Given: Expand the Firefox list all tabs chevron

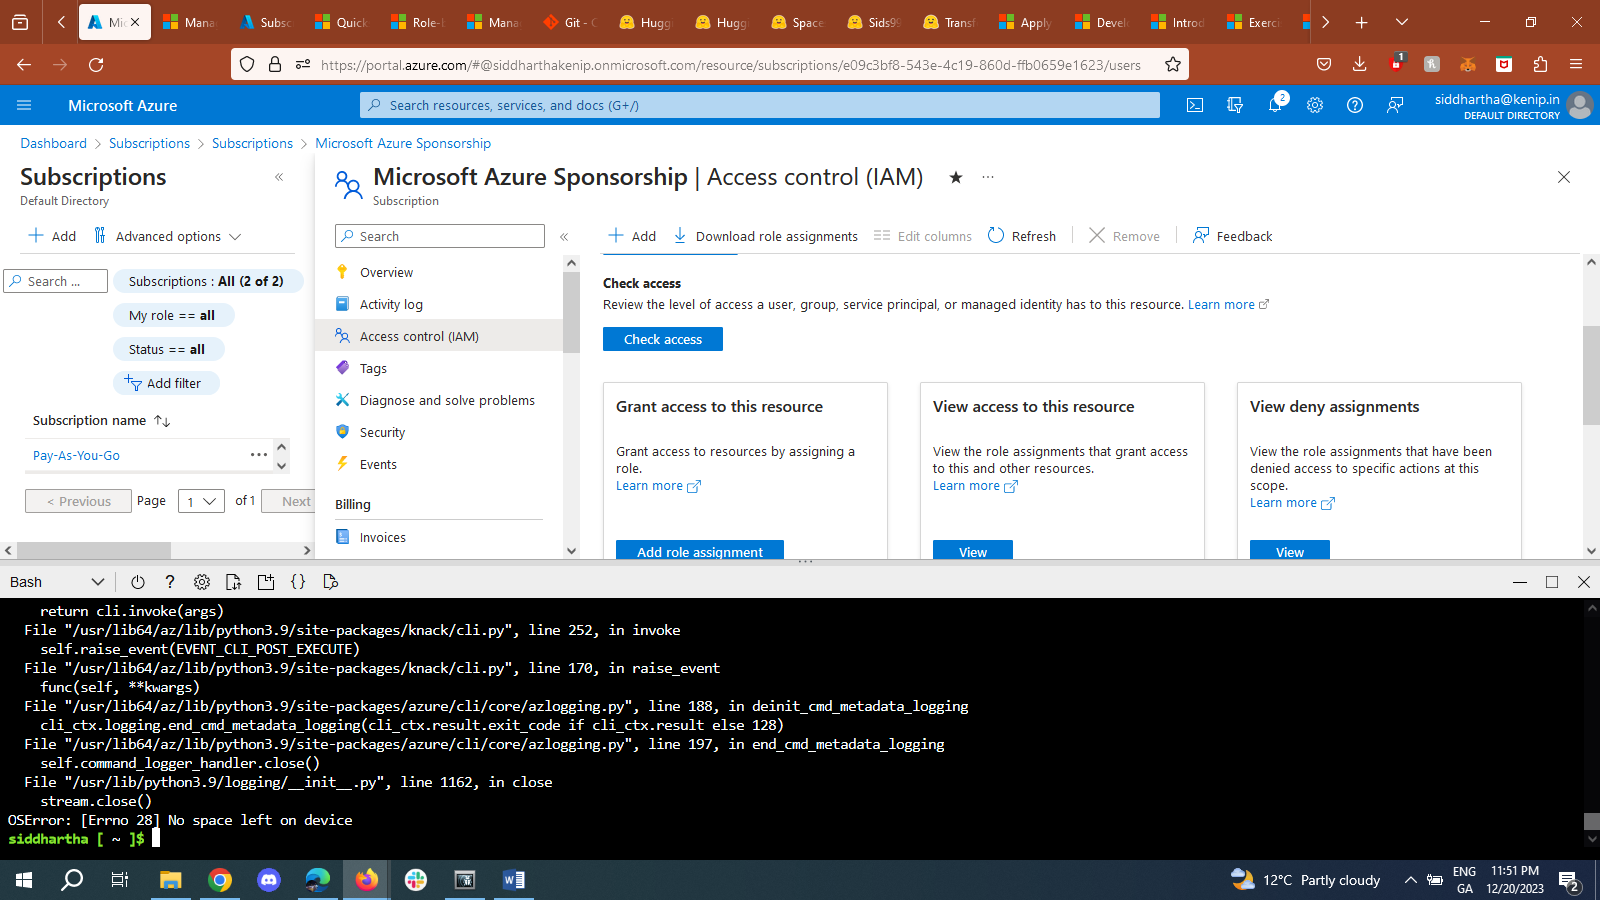Looking at the screenshot, I should (1402, 22).
